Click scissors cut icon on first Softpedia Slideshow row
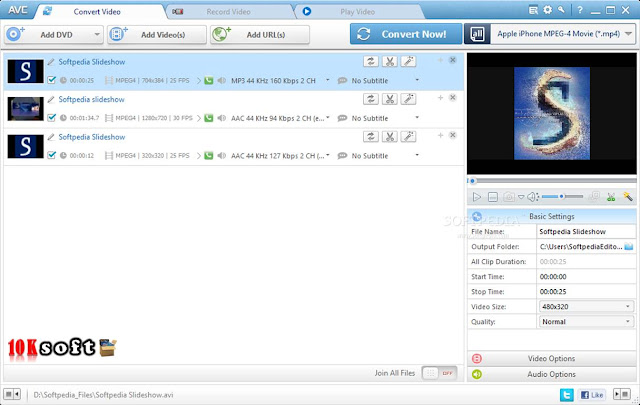The width and height of the screenshot is (640, 405). (389, 62)
